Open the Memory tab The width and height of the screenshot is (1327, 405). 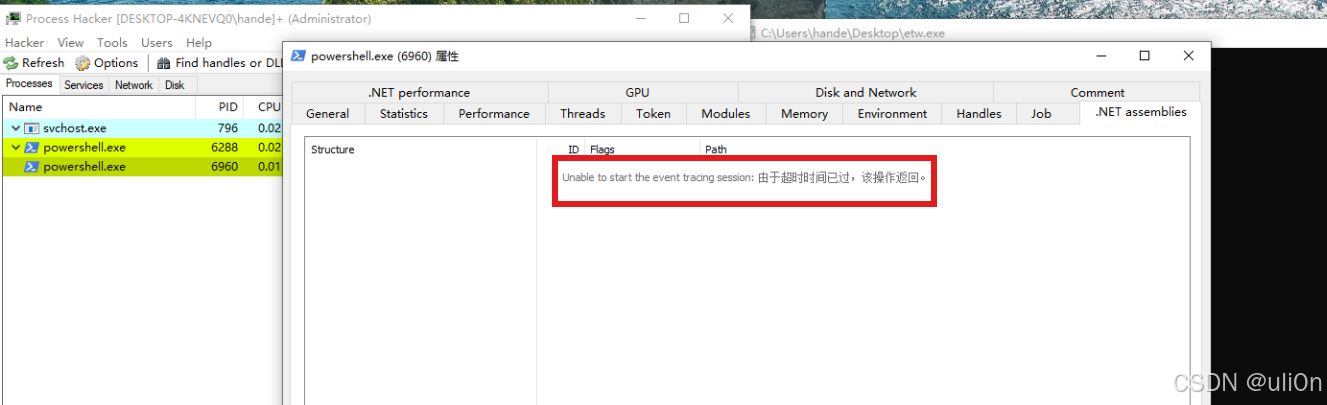(805, 114)
